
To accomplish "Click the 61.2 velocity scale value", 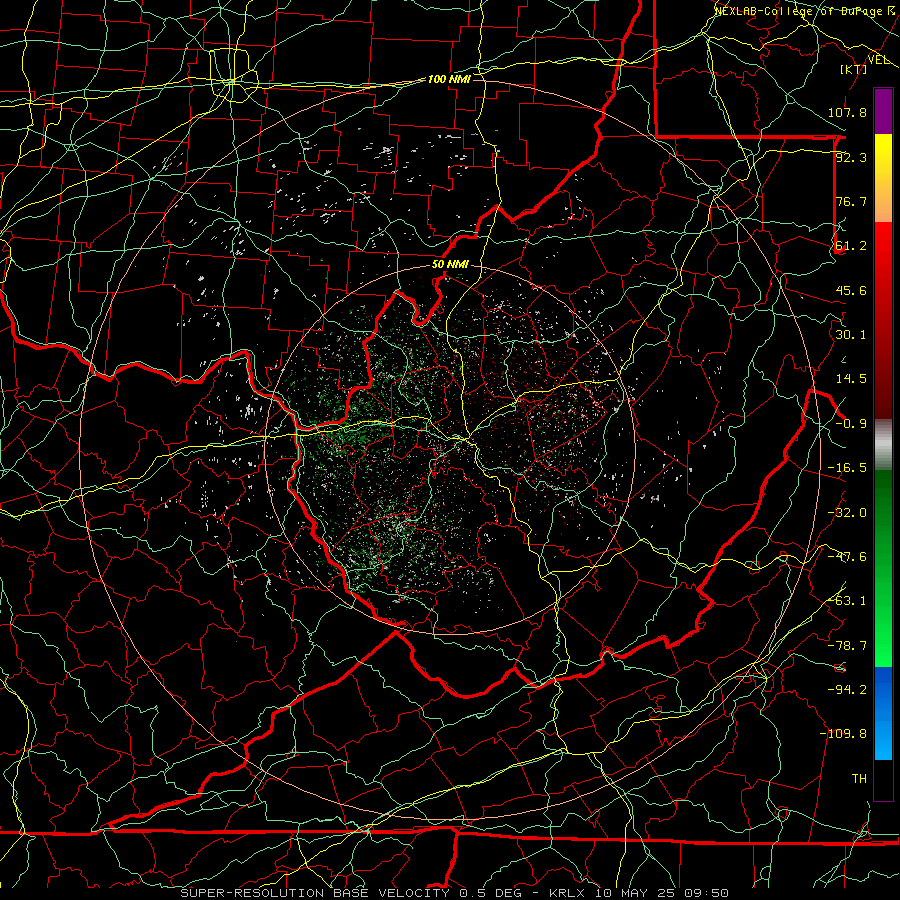I will pyautogui.click(x=851, y=246).
